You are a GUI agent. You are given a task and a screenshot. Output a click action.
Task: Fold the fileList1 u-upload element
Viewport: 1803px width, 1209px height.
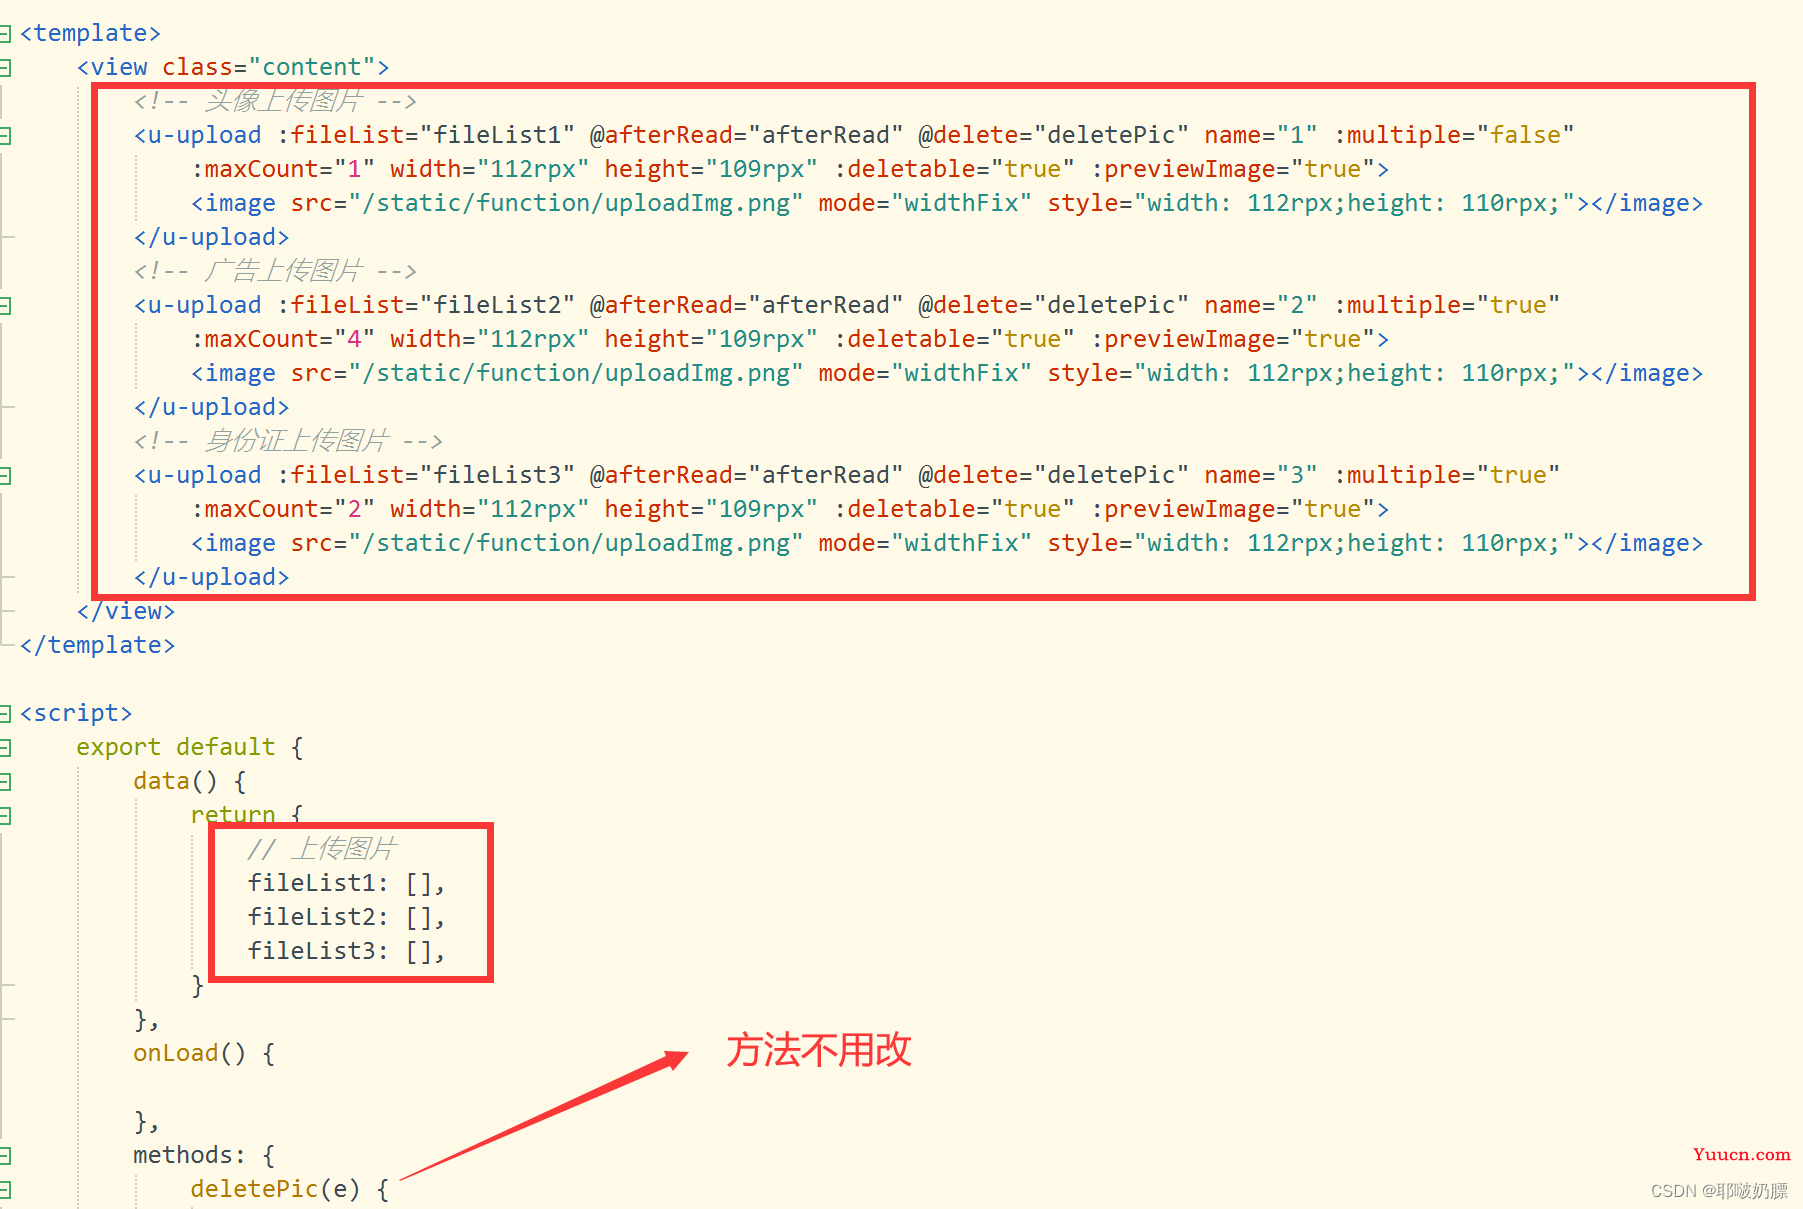pyautogui.click(x=5, y=136)
